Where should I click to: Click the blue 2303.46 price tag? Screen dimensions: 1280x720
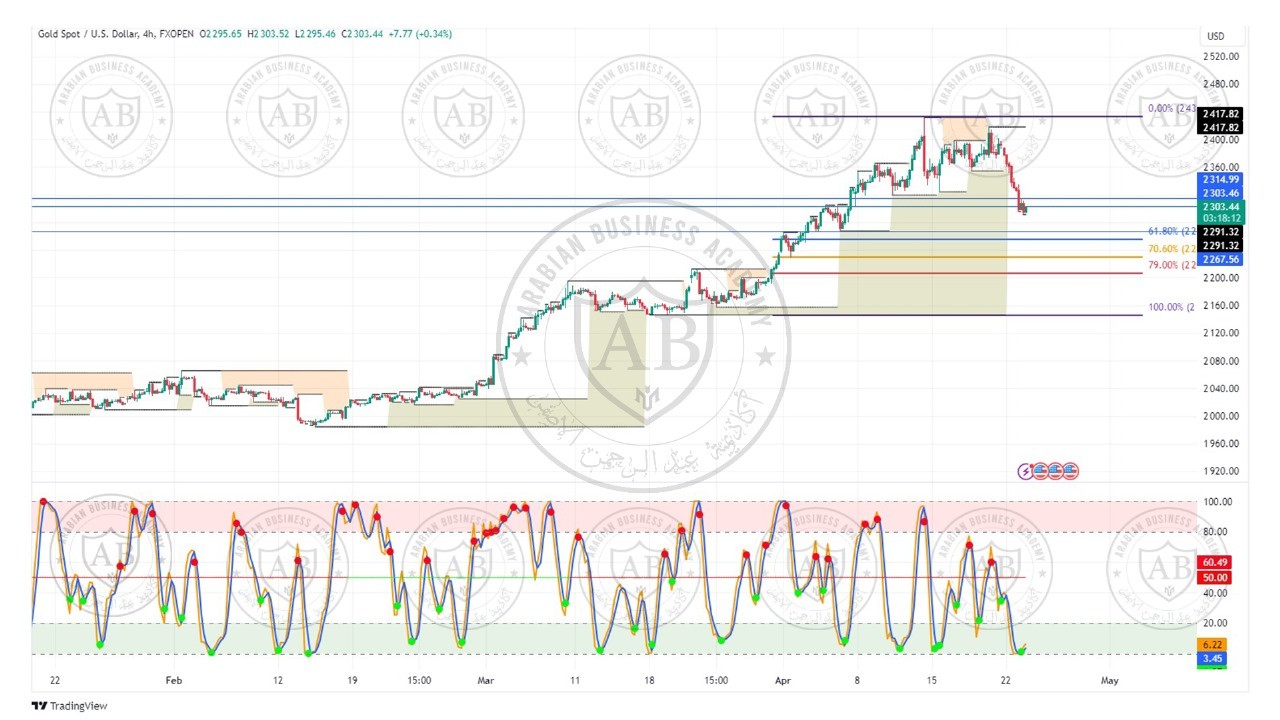1220,192
